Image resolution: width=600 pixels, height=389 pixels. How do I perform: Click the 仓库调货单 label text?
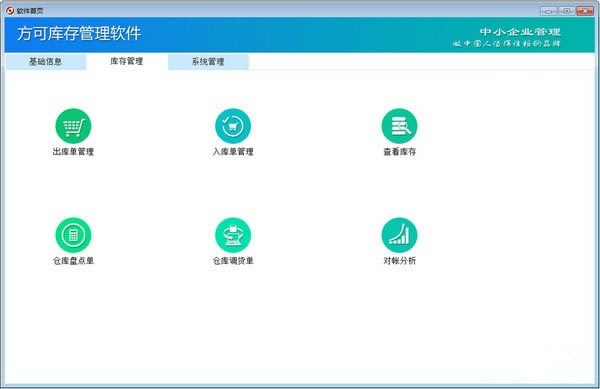tap(233, 261)
